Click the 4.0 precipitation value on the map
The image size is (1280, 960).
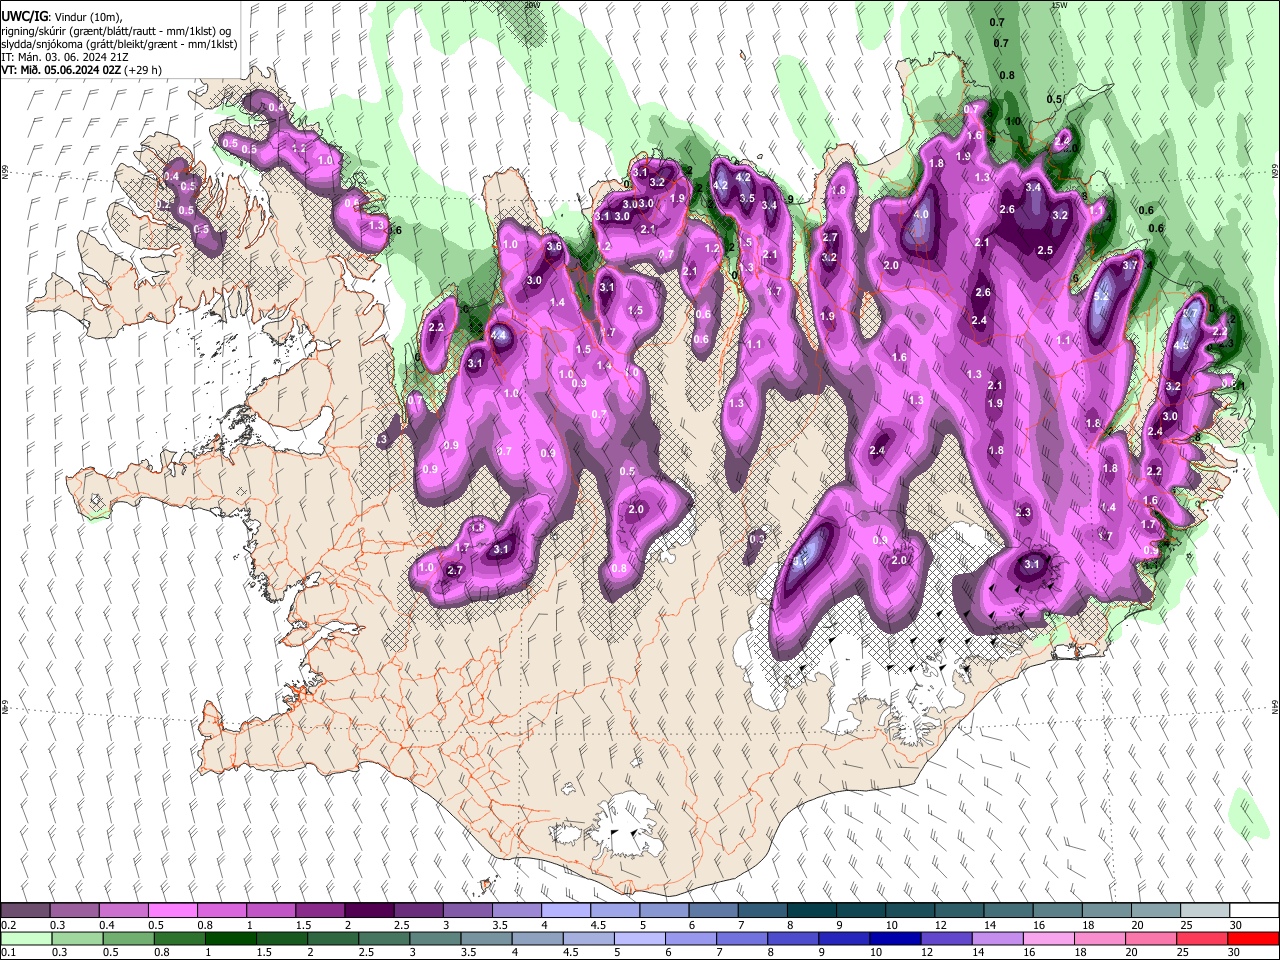(x=921, y=214)
